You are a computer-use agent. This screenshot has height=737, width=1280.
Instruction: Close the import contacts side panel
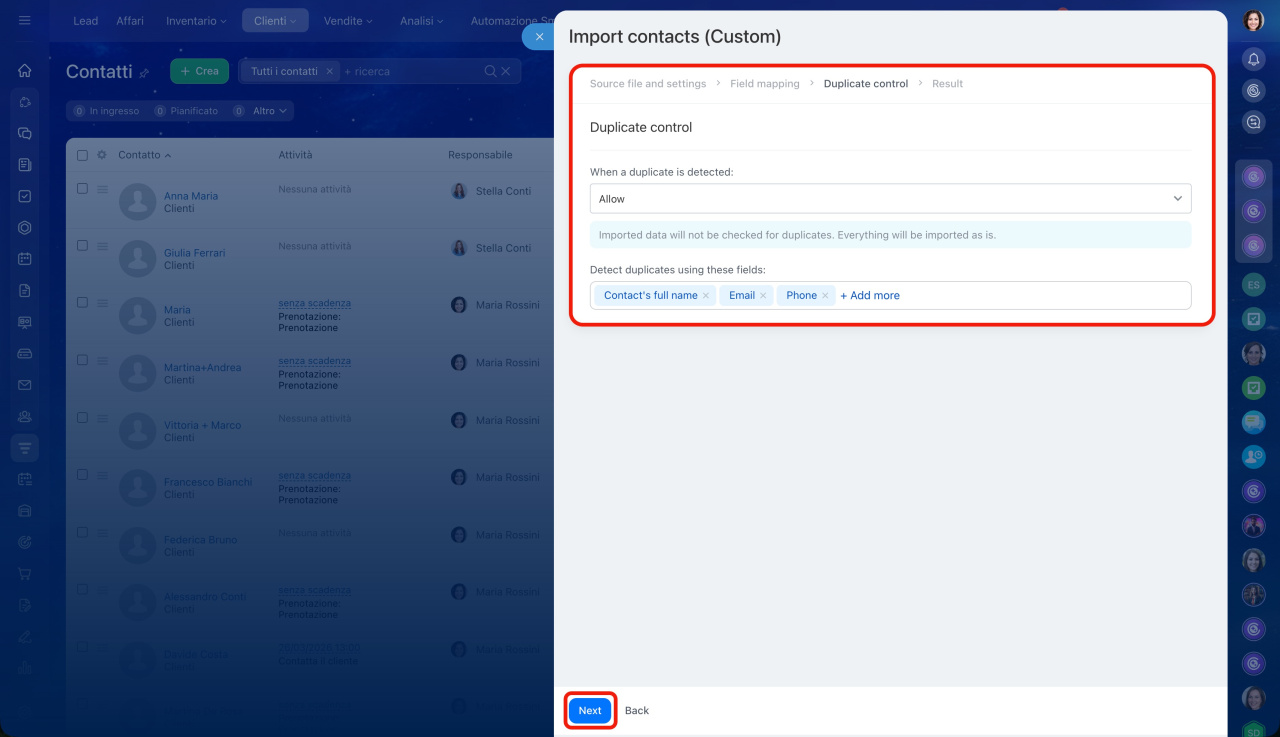tap(538, 37)
